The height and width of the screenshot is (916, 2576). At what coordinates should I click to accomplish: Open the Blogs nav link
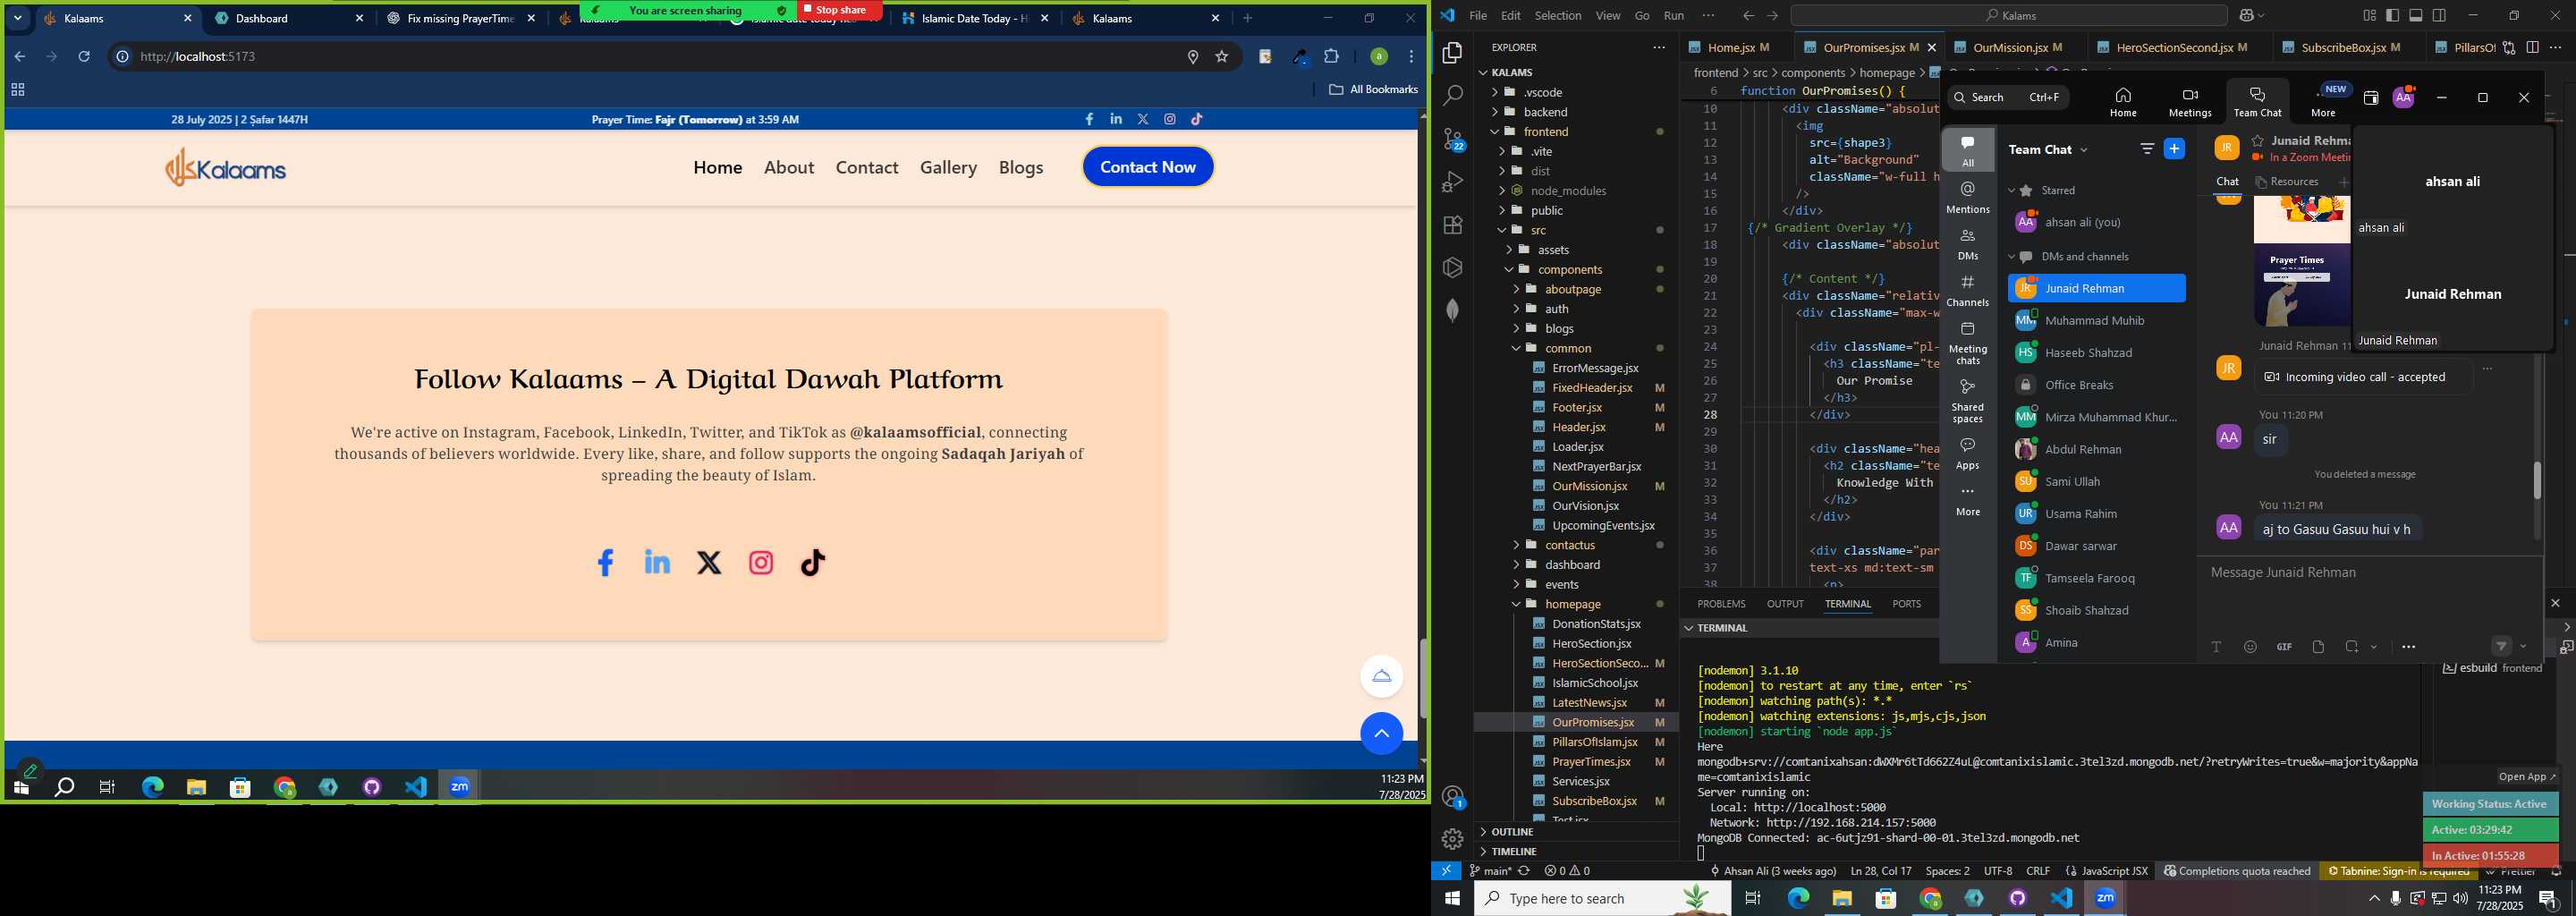coord(1020,167)
